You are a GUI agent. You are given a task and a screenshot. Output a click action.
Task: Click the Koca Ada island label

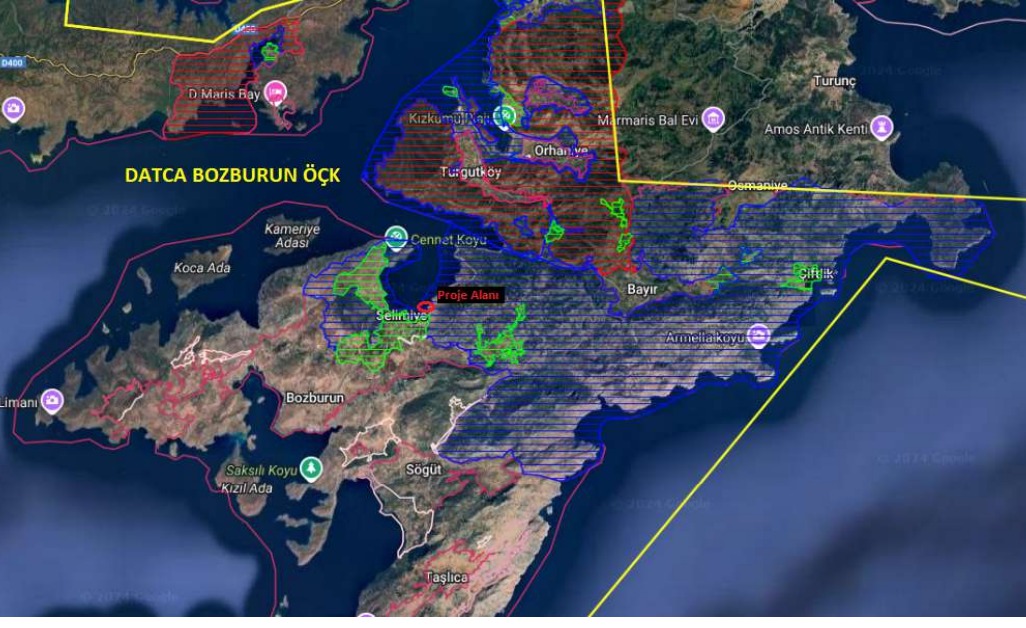tap(202, 268)
